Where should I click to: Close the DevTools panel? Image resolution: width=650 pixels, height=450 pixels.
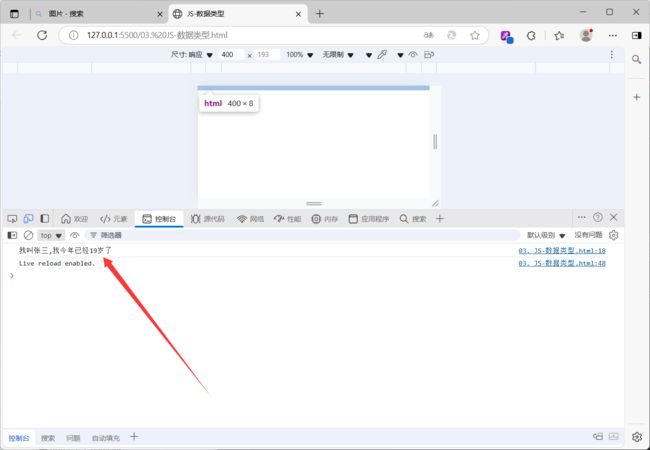coord(614,217)
